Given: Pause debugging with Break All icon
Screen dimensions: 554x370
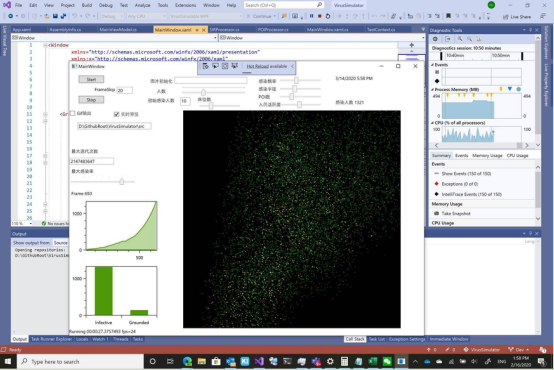Looking at the screenshot, I should (x=311, y=16).
